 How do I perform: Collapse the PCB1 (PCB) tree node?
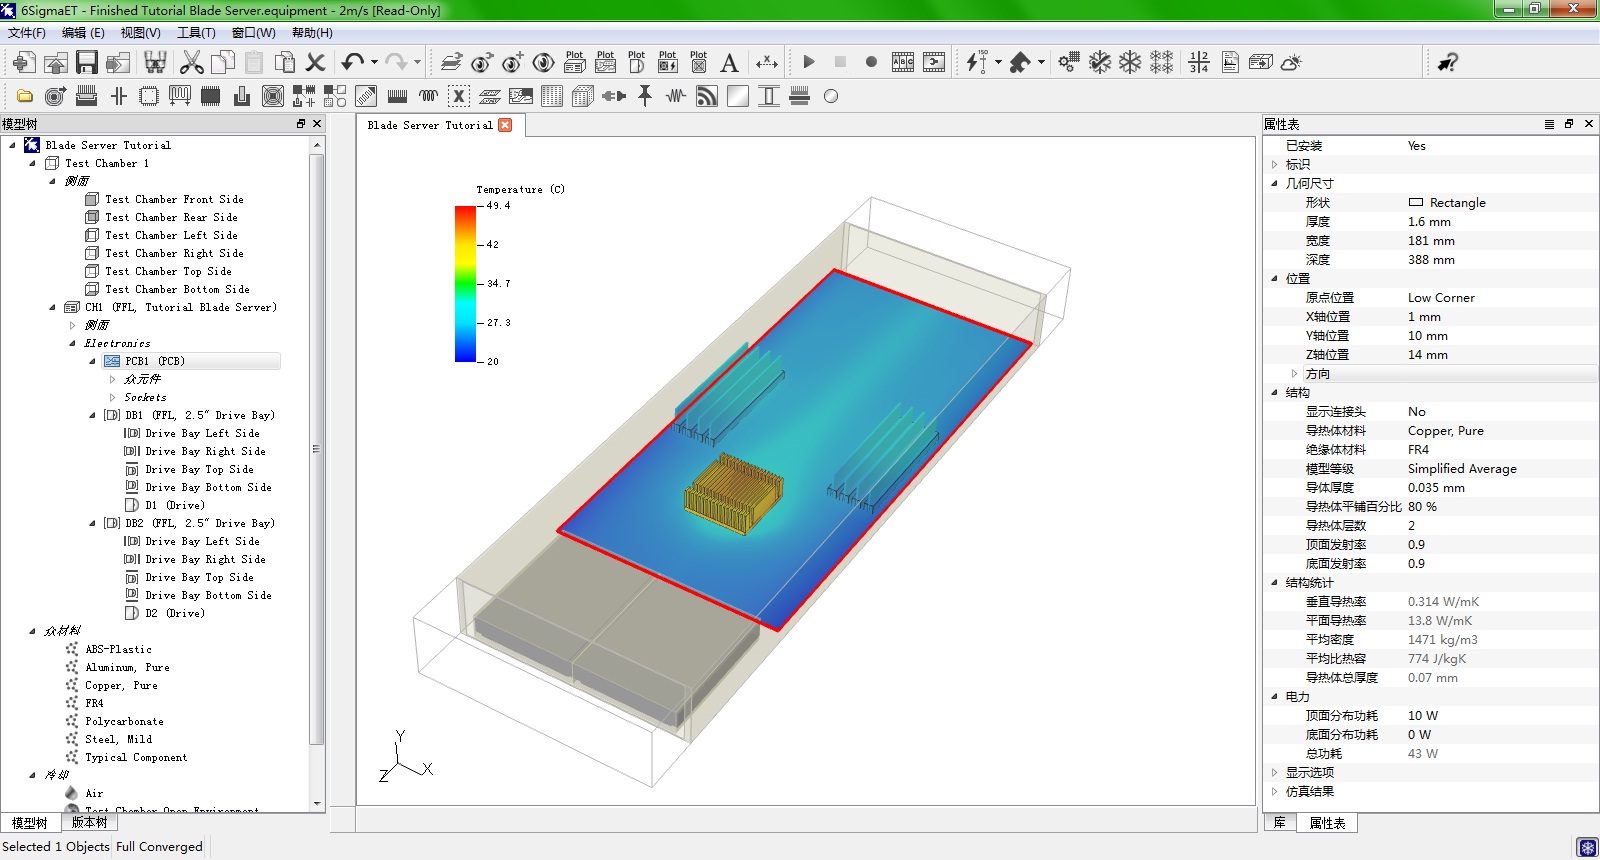pyautogui.click(x=92, y=361)
